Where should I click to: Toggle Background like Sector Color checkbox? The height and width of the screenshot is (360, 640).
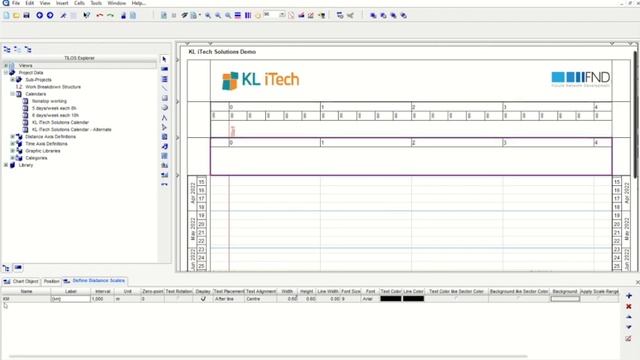(x=518, y=299)
